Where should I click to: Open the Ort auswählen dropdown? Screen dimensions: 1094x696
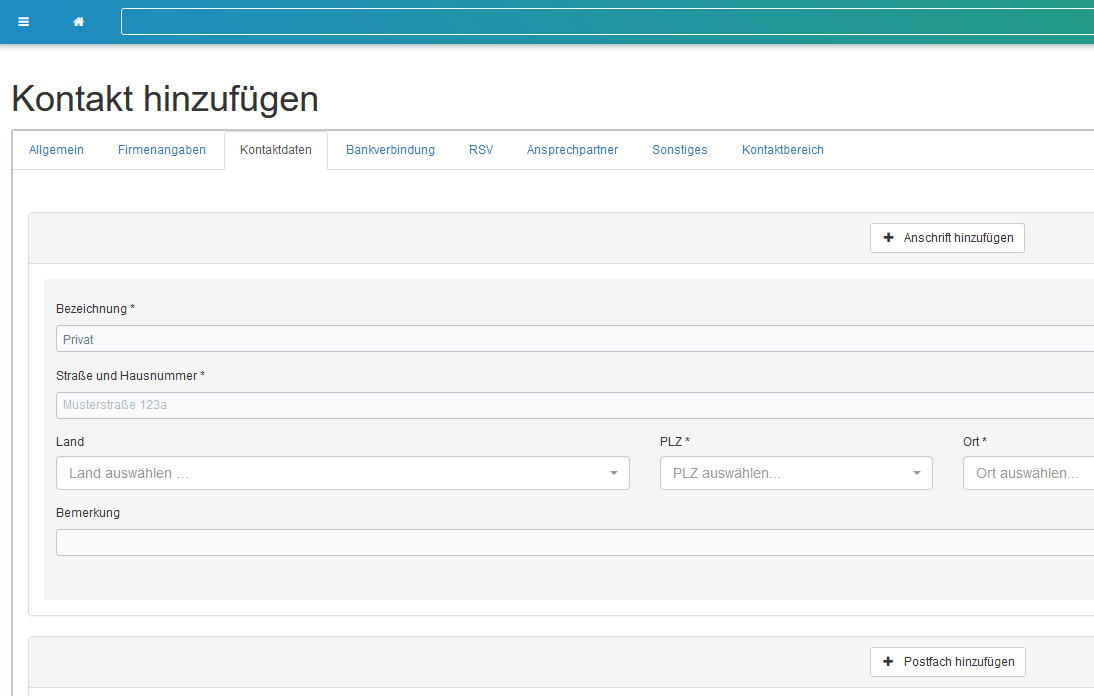pyautogui.click(x=1028, y=473)
